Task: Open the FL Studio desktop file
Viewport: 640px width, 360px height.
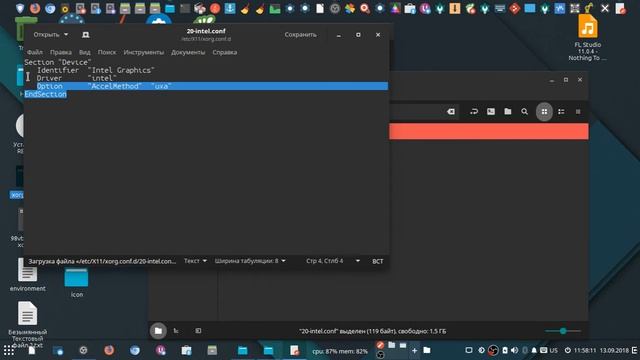Action: pos(587,38)
